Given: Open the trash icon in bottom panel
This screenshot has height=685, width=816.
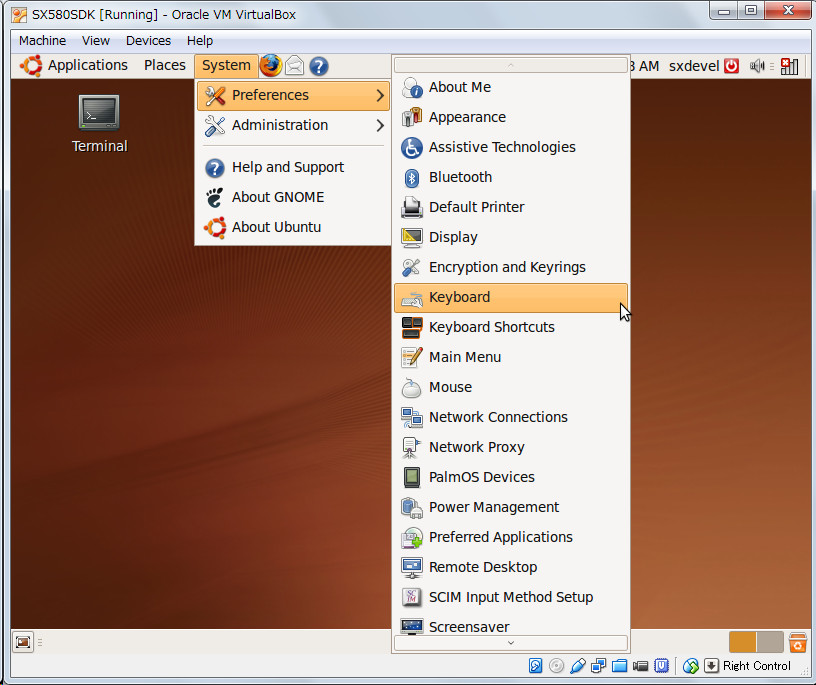Looking at the screenshot, I should (797, 642).
